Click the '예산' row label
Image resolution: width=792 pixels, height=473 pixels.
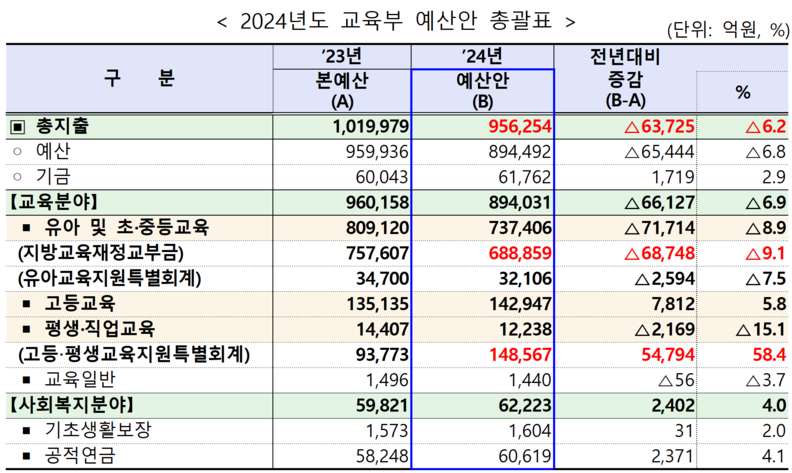53,151
